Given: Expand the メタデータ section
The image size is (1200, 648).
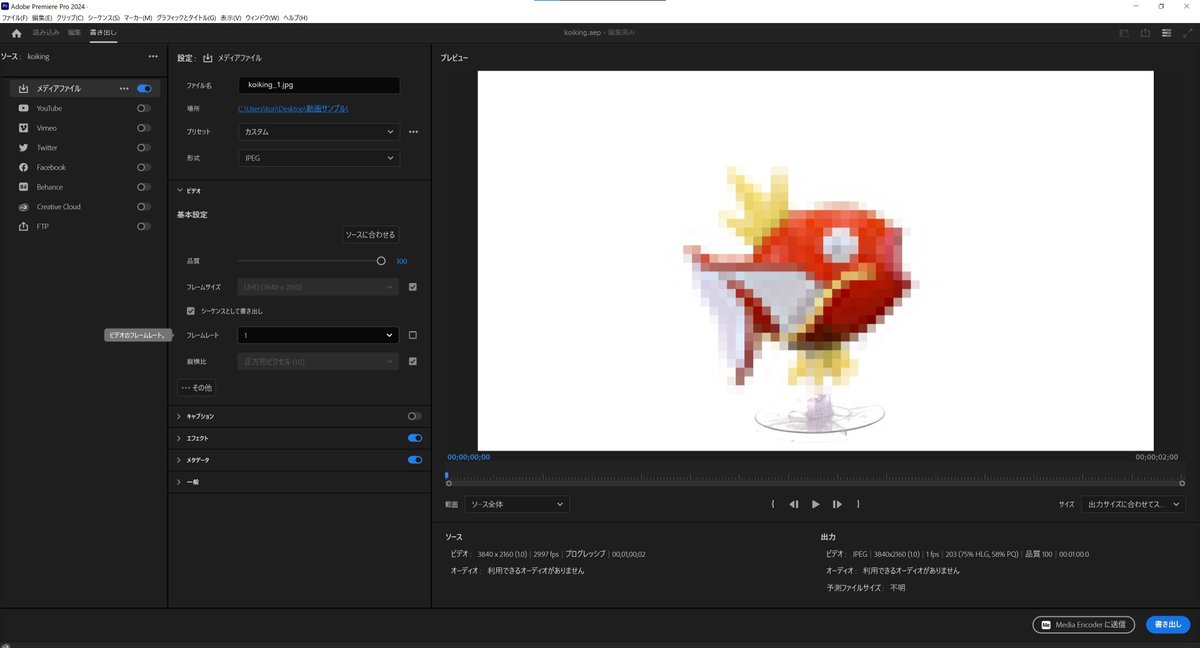Looking at the screenshot, I should coord(179,460).
